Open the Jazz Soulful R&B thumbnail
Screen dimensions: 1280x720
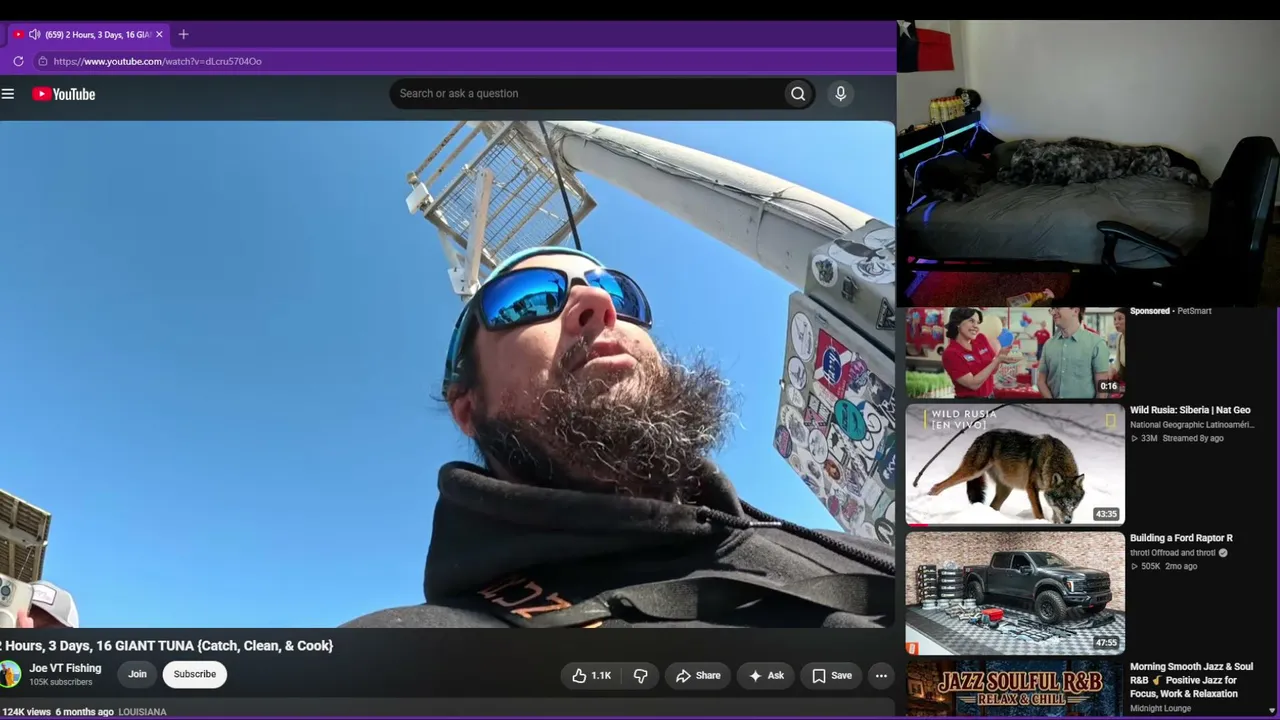(1015, 689)
